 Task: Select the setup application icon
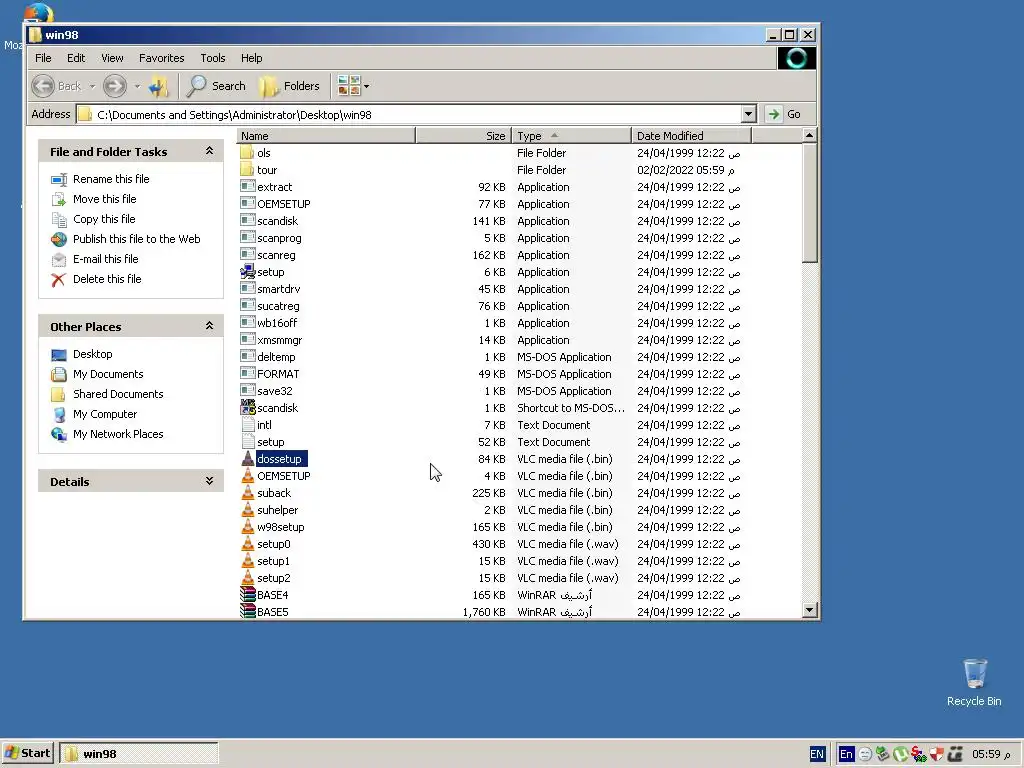click(248, 272)
